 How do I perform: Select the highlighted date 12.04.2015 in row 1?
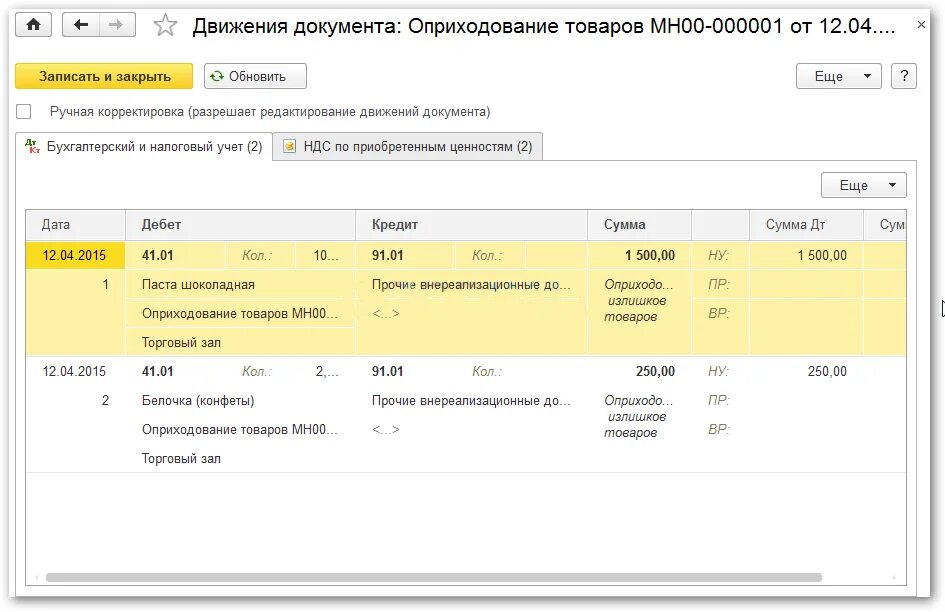click(75, 256)
